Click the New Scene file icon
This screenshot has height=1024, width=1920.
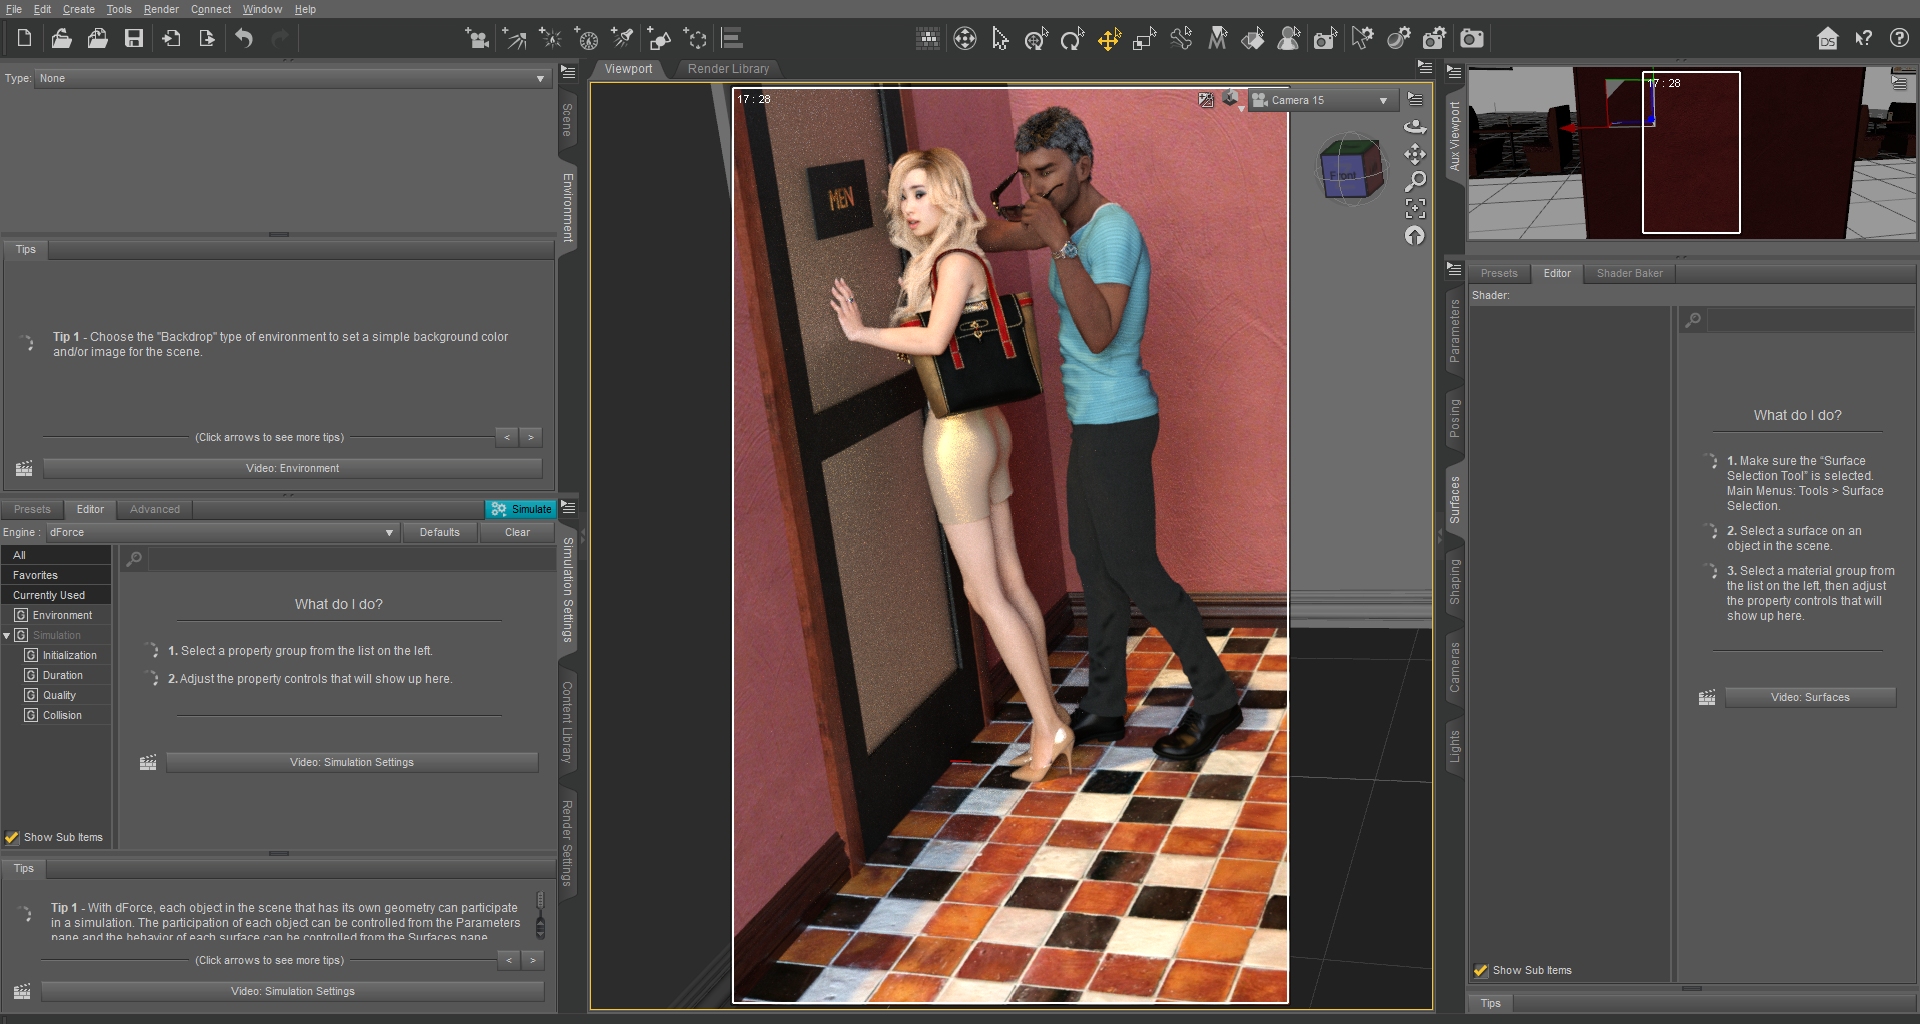[x=25, y=39]
